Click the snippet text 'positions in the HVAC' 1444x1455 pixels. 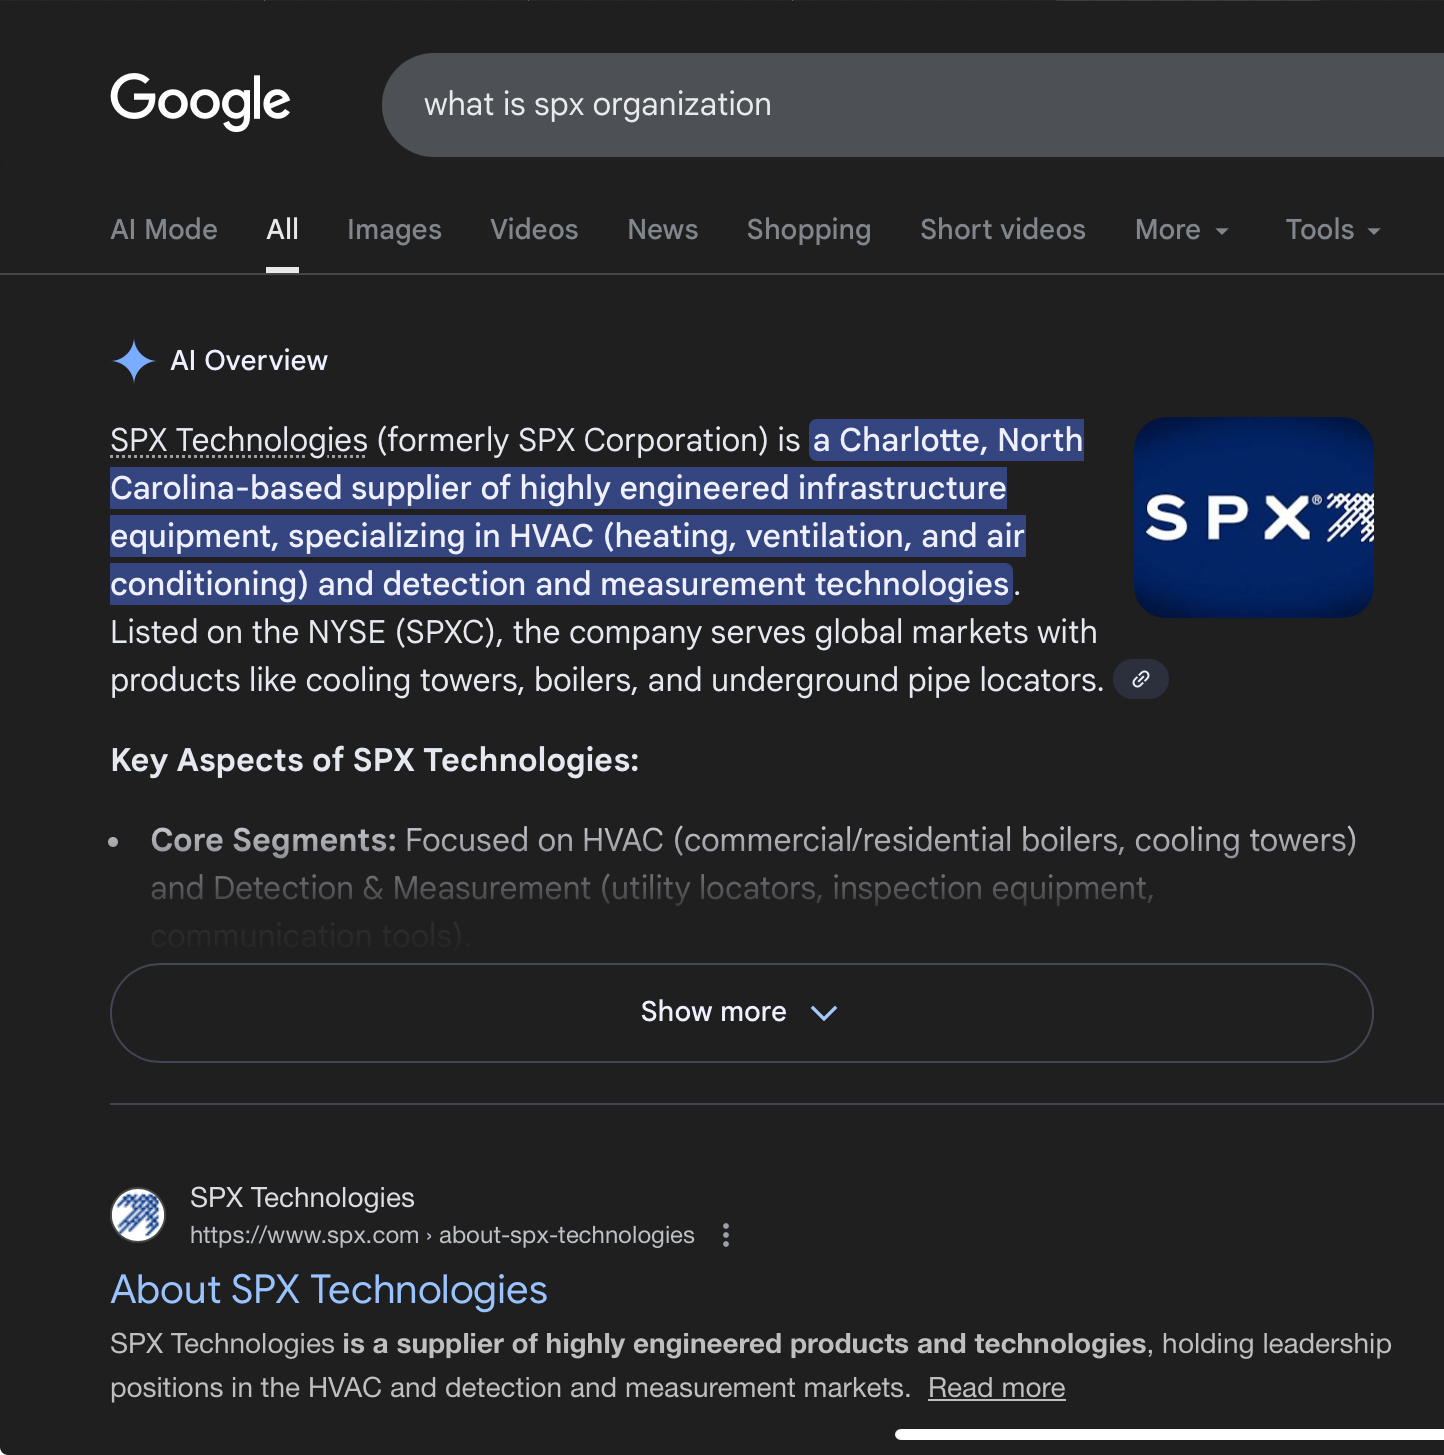(x=246, y=1388)
